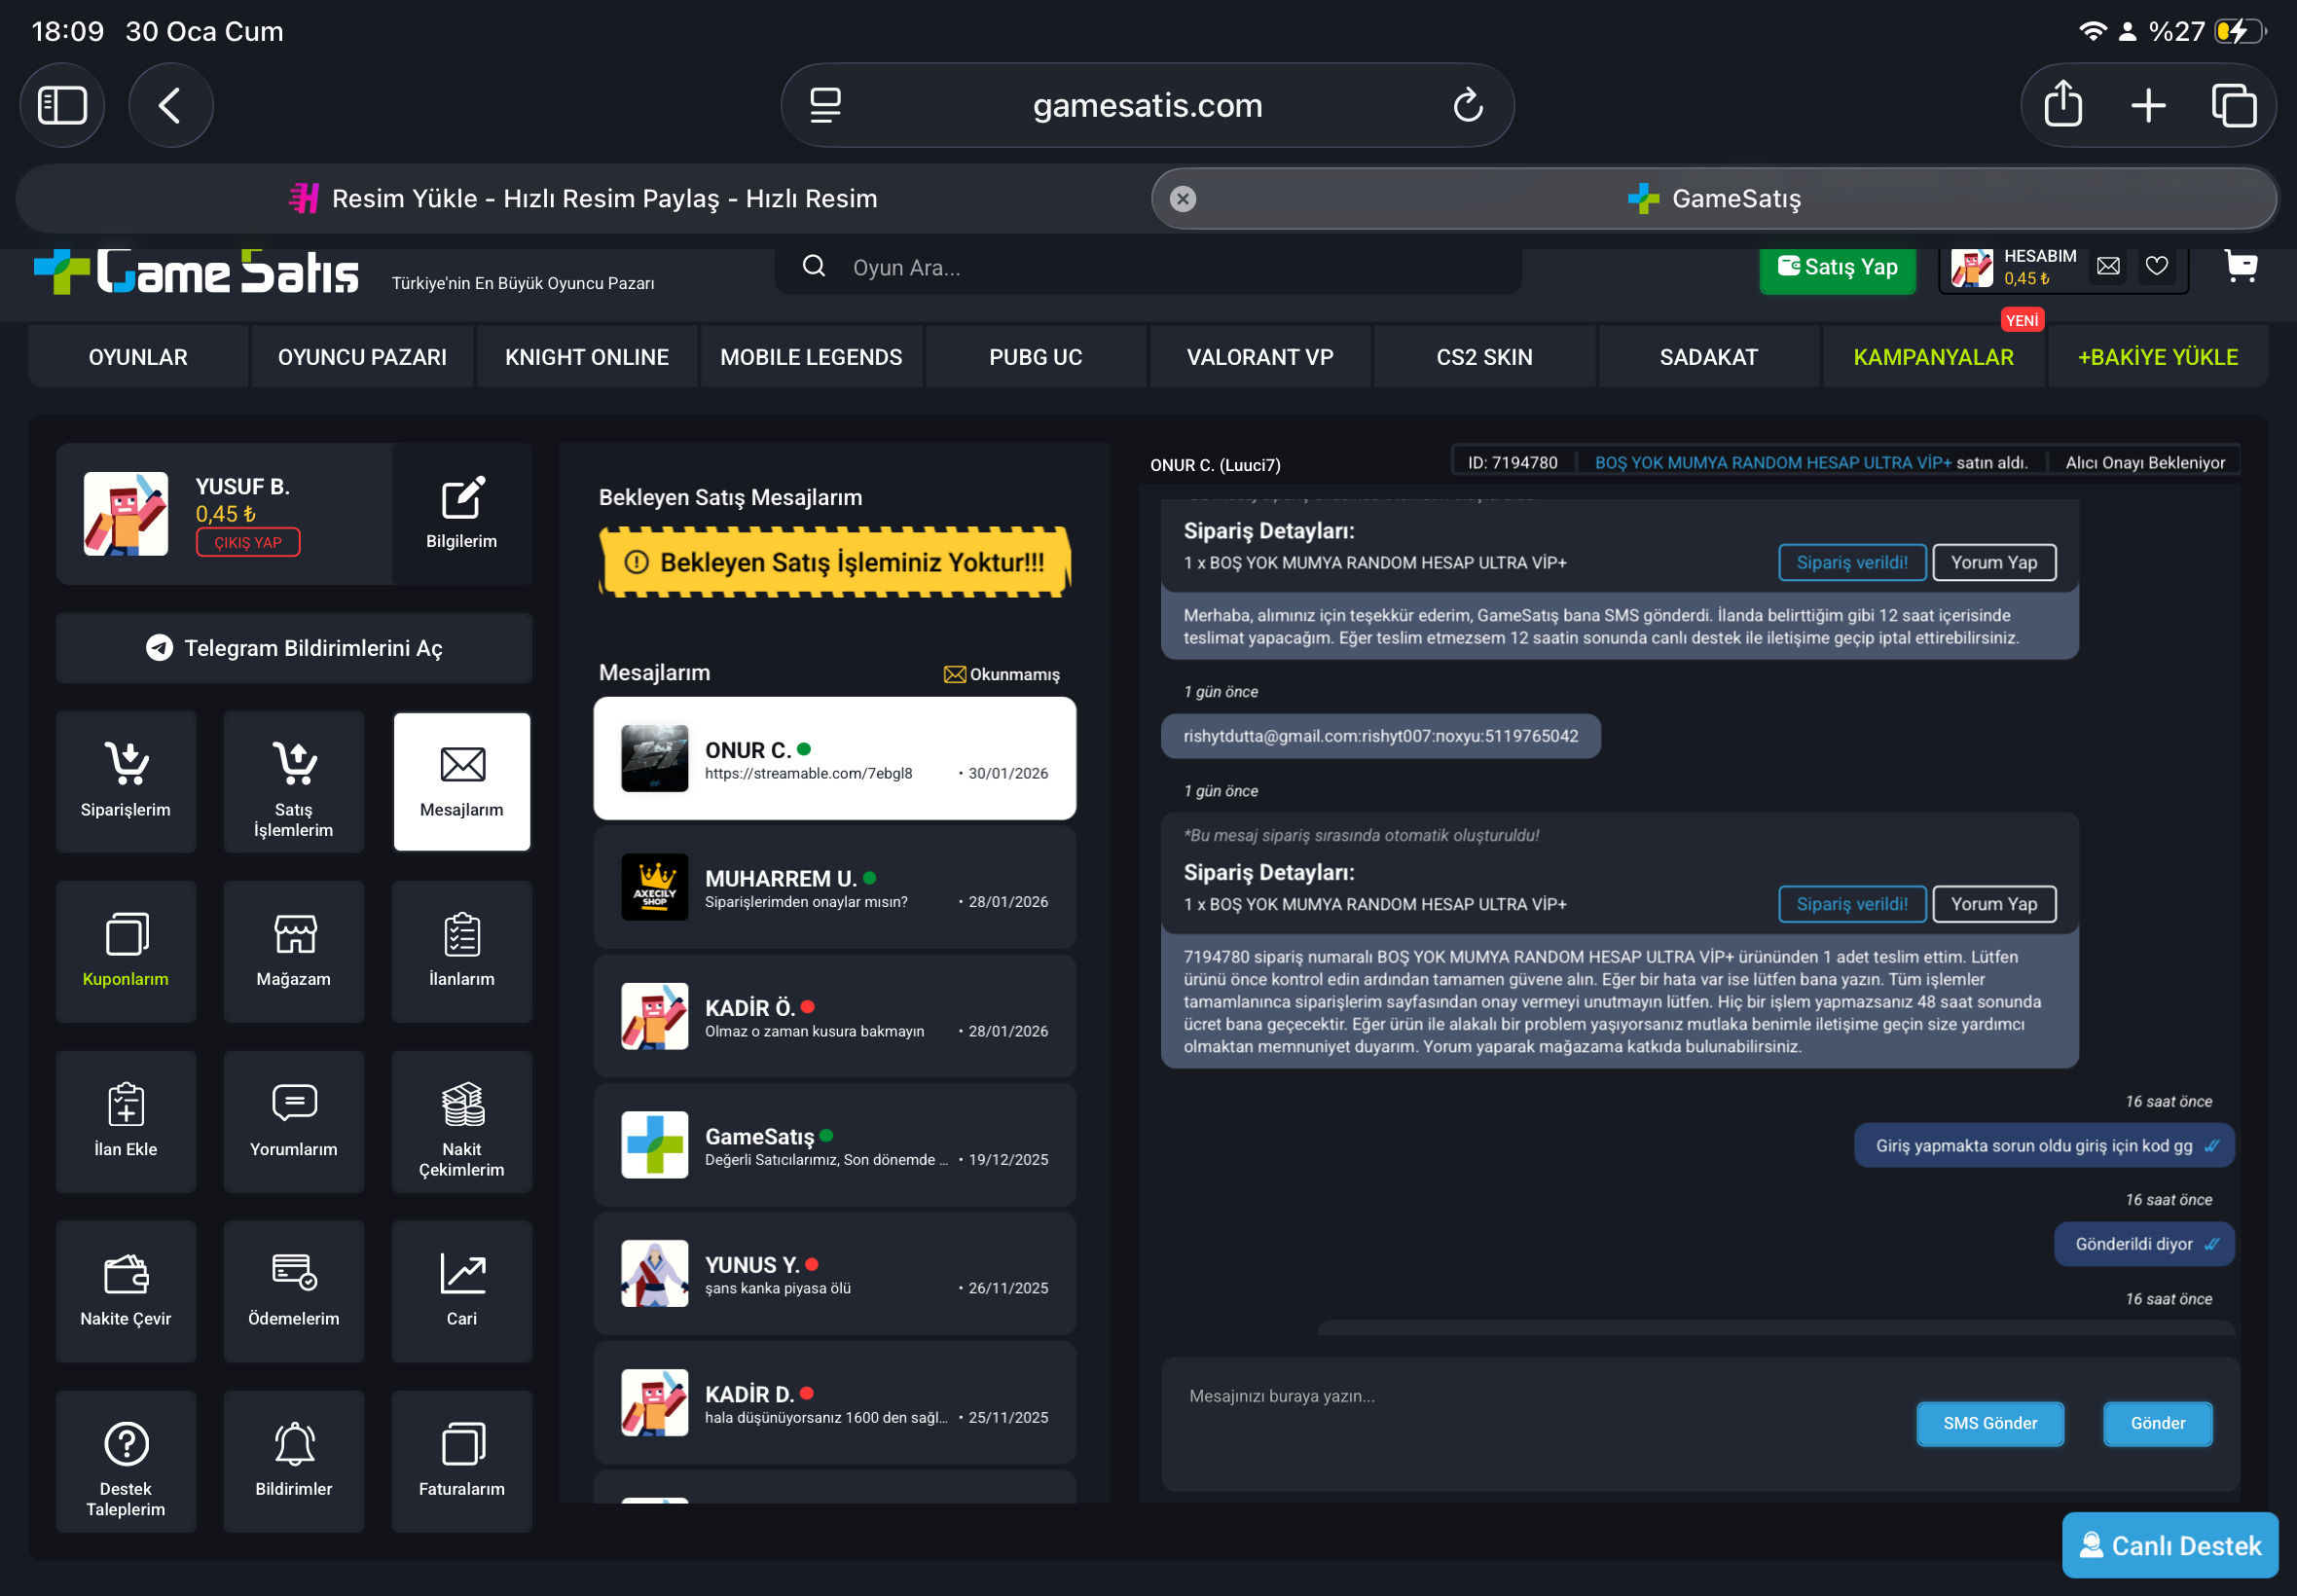Open Nakit Çekimlerim withdrawals tile
This screenshot has width=2297, height=1596.
tap(462, 1121)
